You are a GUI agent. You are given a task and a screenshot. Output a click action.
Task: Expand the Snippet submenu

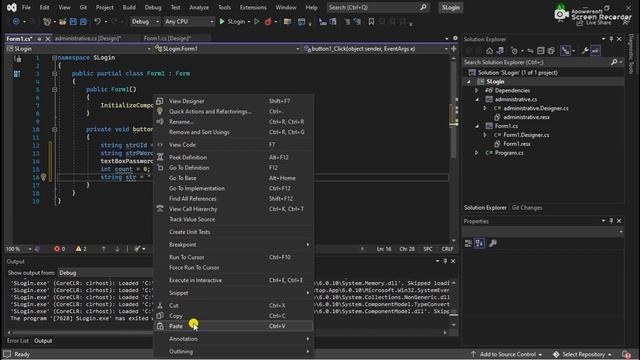(233, 293)
